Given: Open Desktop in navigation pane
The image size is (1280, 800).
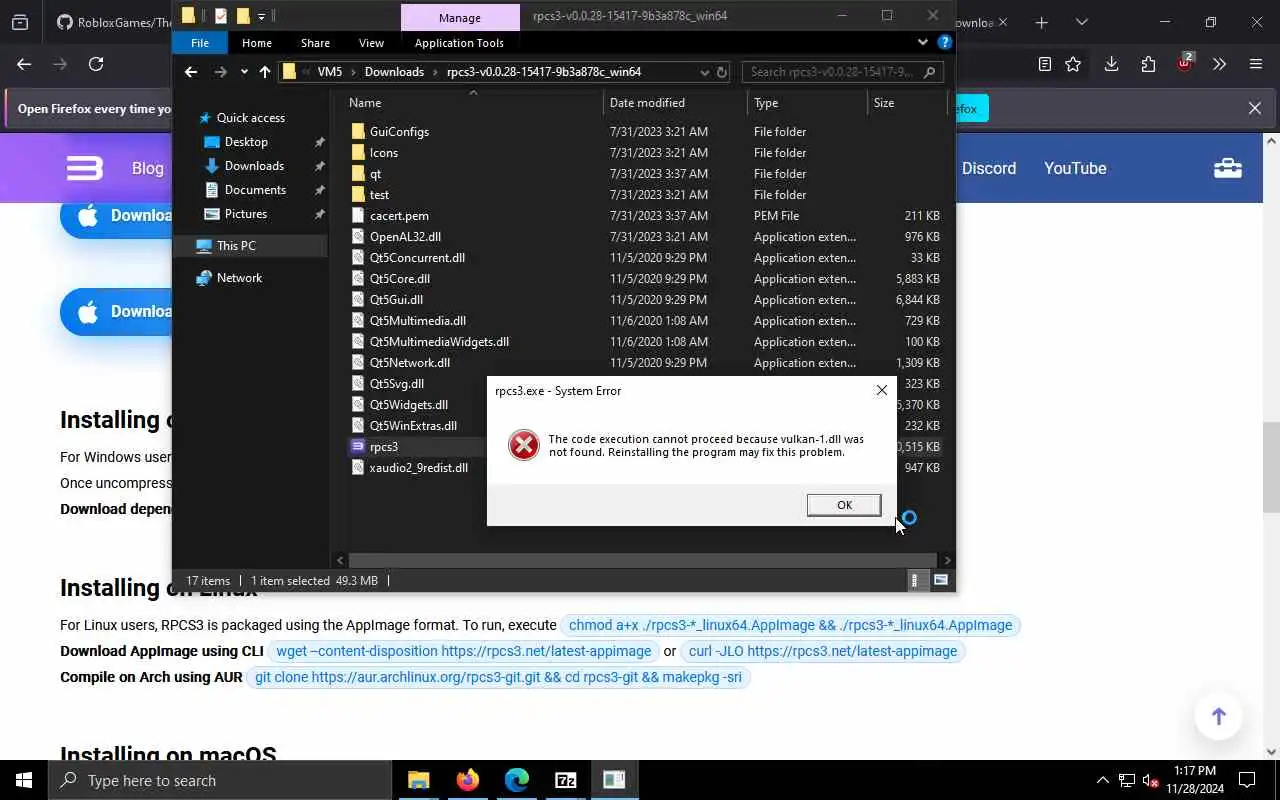Looking at the screenshot, I should (246, 142).
